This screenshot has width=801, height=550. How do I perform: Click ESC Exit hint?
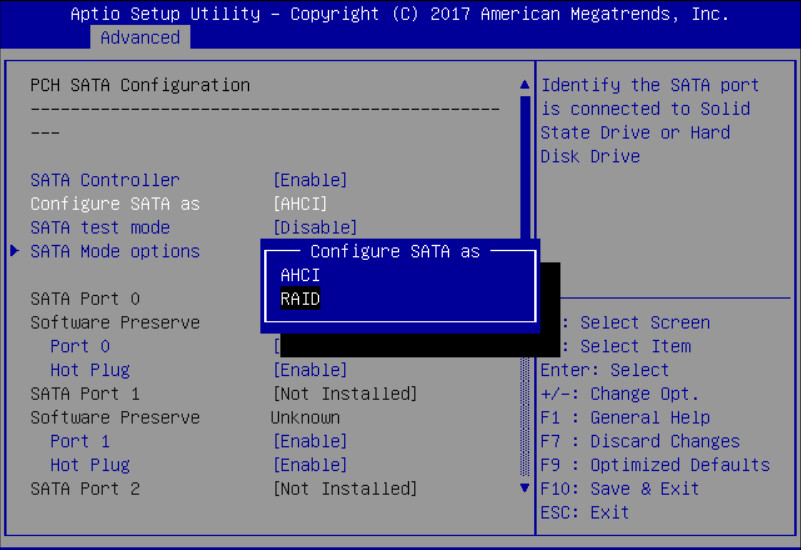585,512
